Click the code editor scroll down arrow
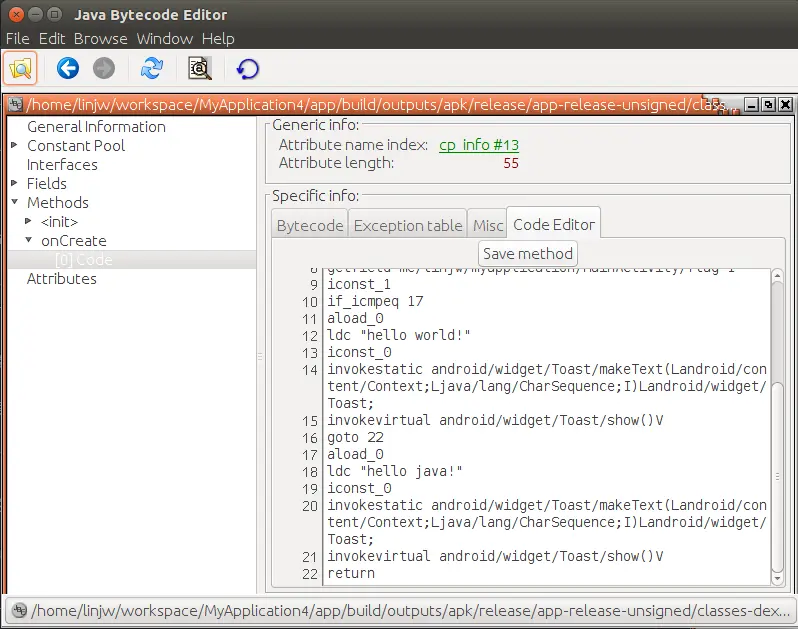 pos(777,578)
